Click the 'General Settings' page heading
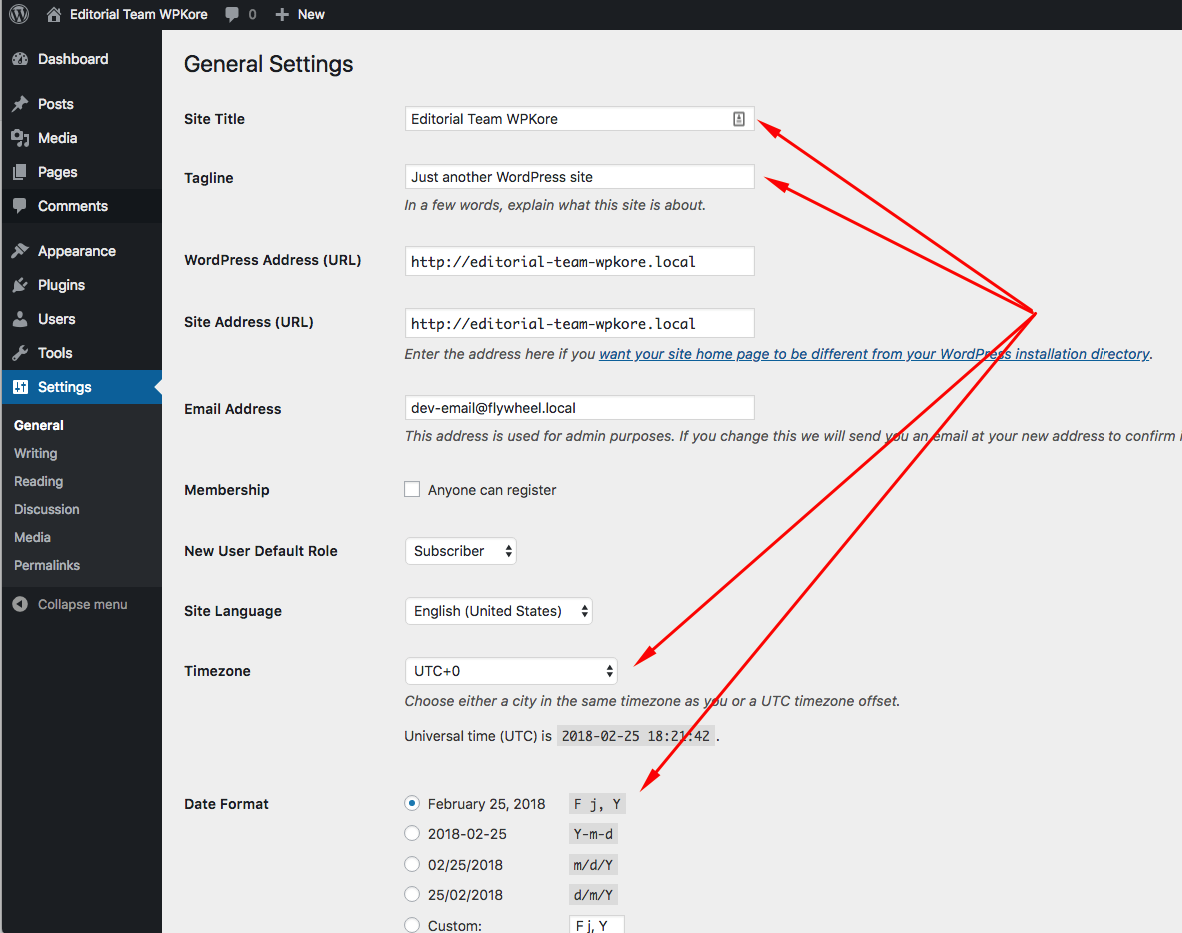The height and width of the screenshot is (933, 1182). coord(268,64)
